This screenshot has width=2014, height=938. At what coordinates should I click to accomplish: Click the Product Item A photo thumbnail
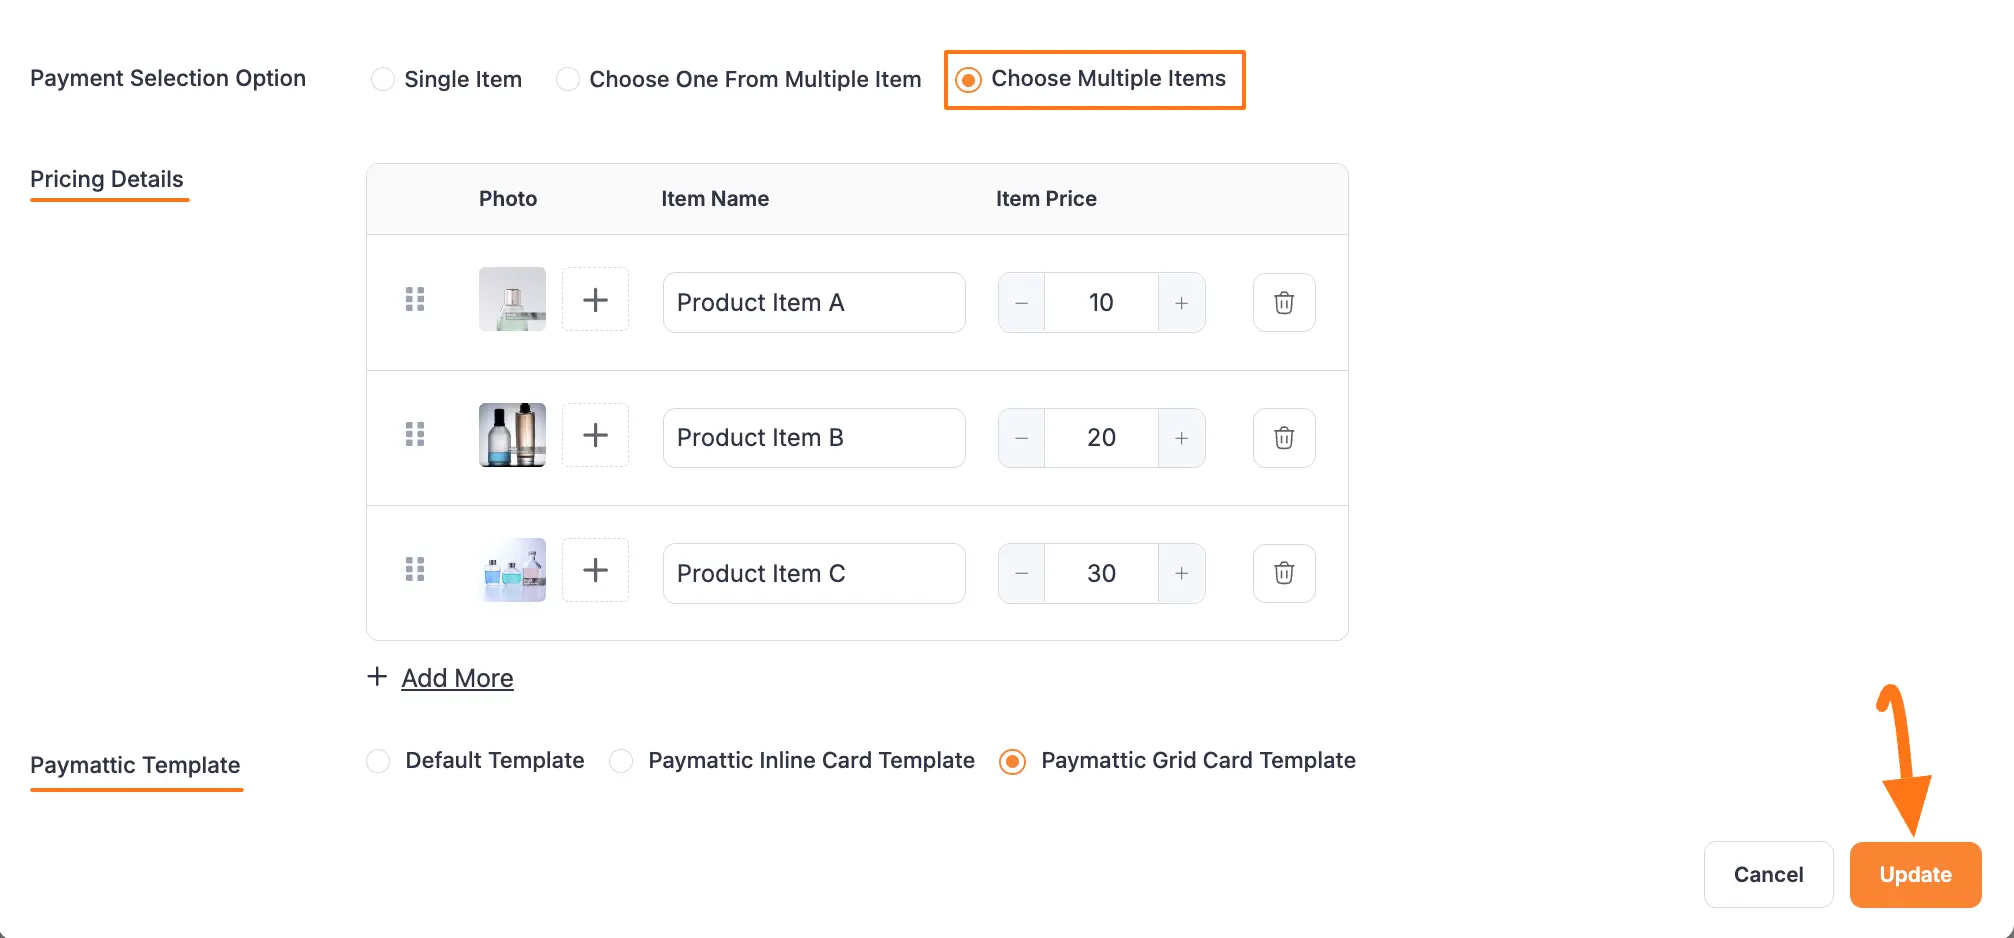point(511,299)
